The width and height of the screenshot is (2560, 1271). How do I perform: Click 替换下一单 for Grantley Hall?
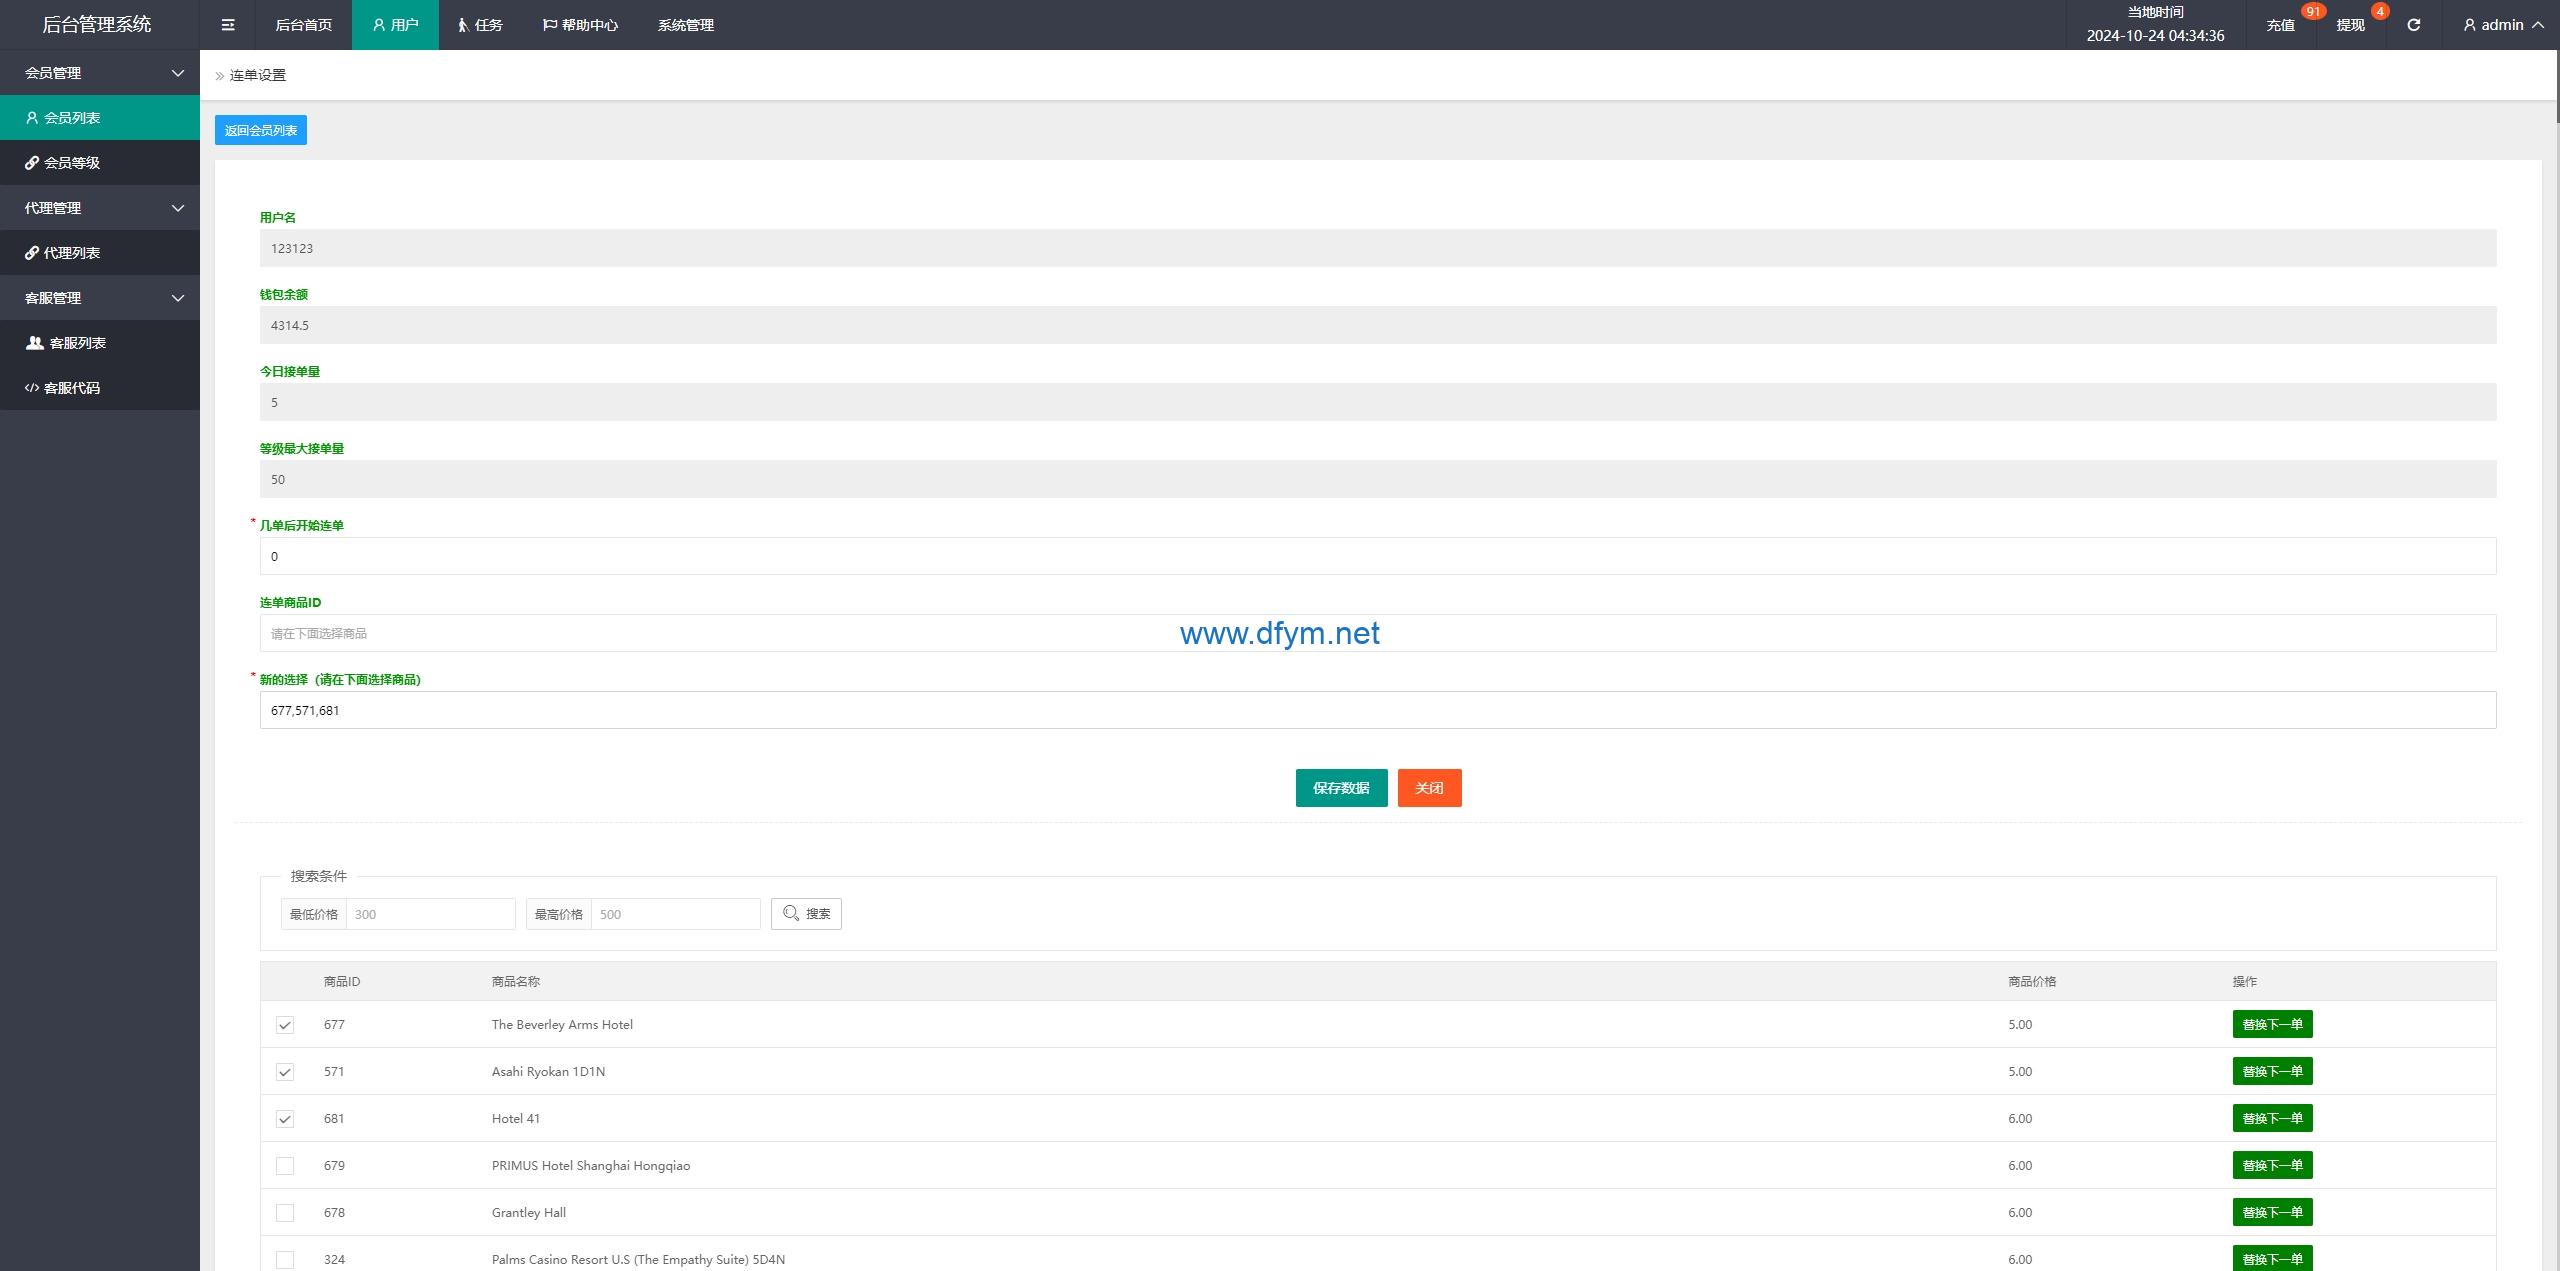pyautogui.click(x=2272, y=1212)
